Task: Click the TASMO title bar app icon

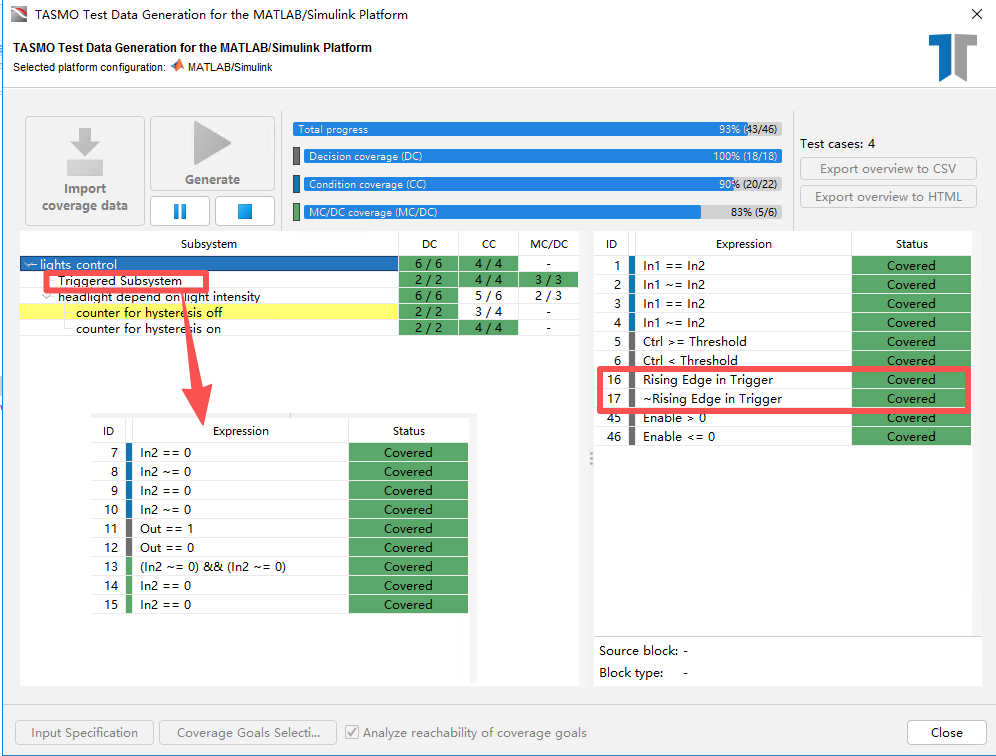Action: pos(18,15)
